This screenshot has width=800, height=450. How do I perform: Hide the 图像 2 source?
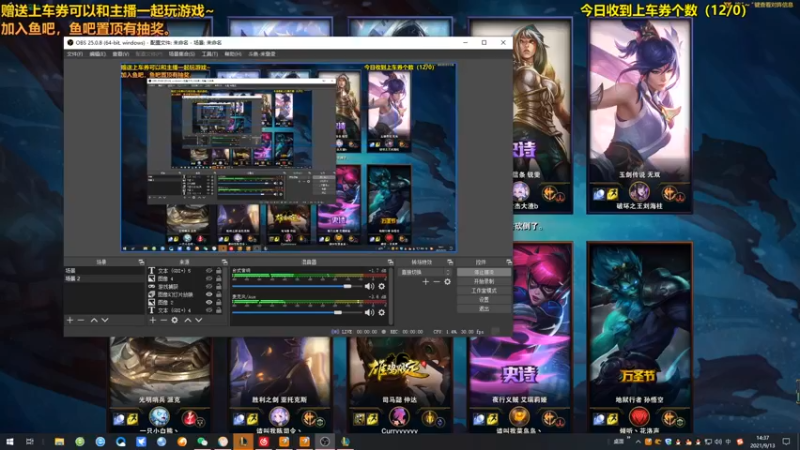coord(209,302)
